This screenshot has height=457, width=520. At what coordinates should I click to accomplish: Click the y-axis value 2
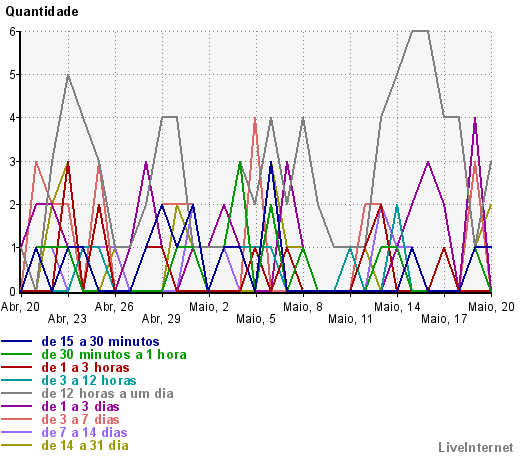click(13, 205)
